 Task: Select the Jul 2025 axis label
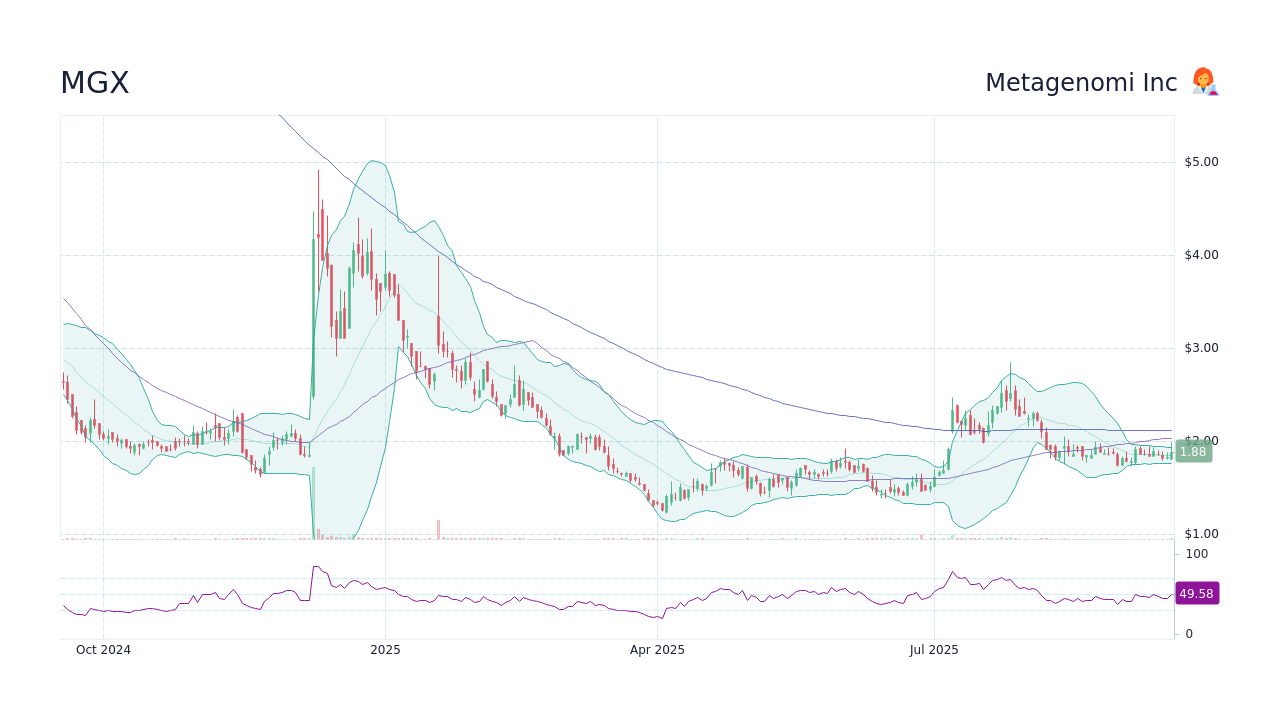point(934,649)
